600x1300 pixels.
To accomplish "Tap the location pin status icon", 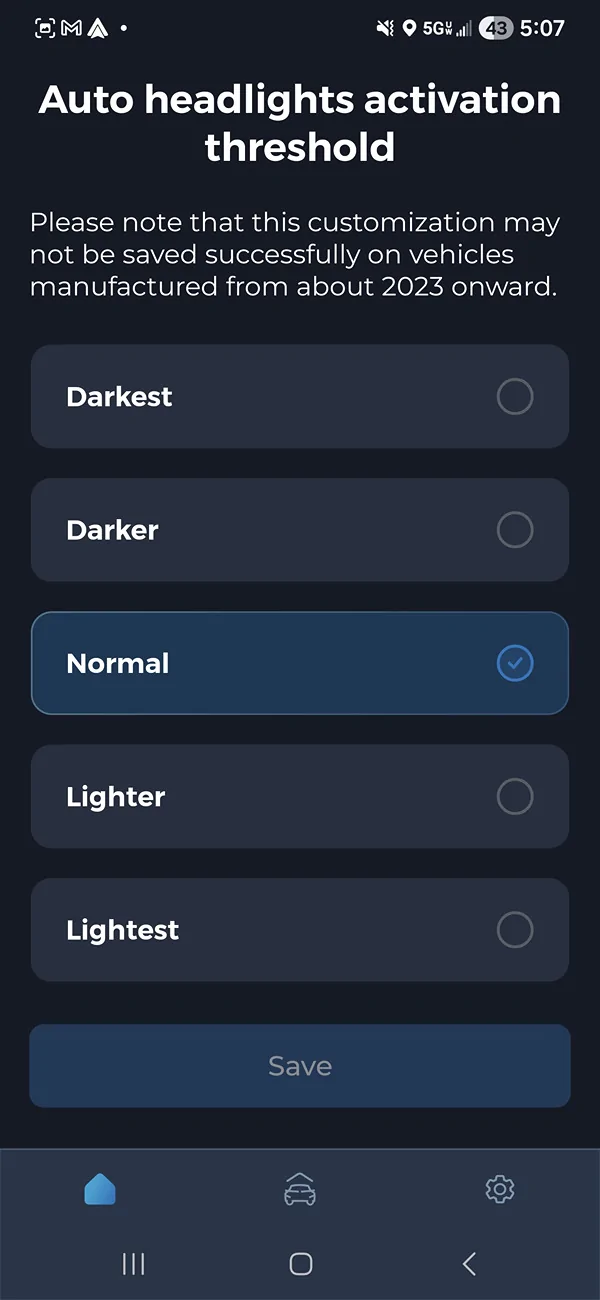I will (410, 28).
